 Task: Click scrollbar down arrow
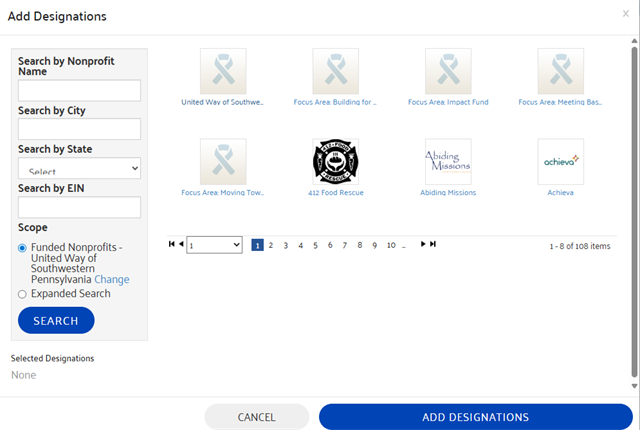634,386
